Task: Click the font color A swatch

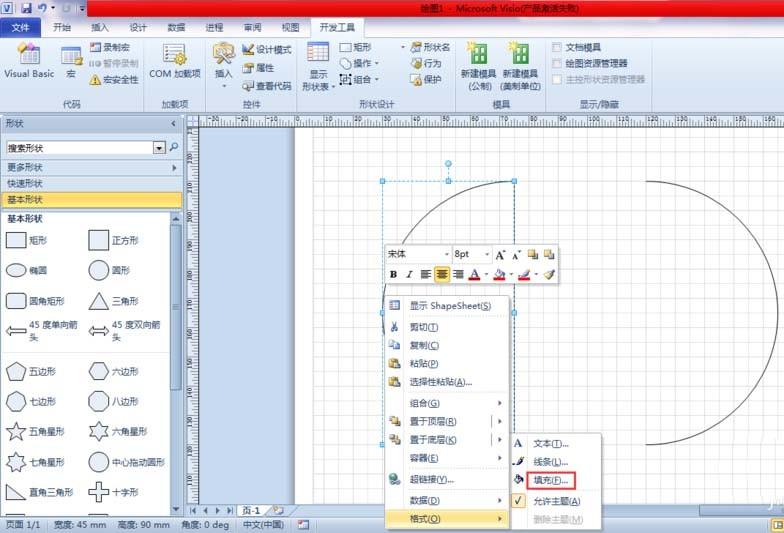Action: pyautogui.click(x=474, y=274)
